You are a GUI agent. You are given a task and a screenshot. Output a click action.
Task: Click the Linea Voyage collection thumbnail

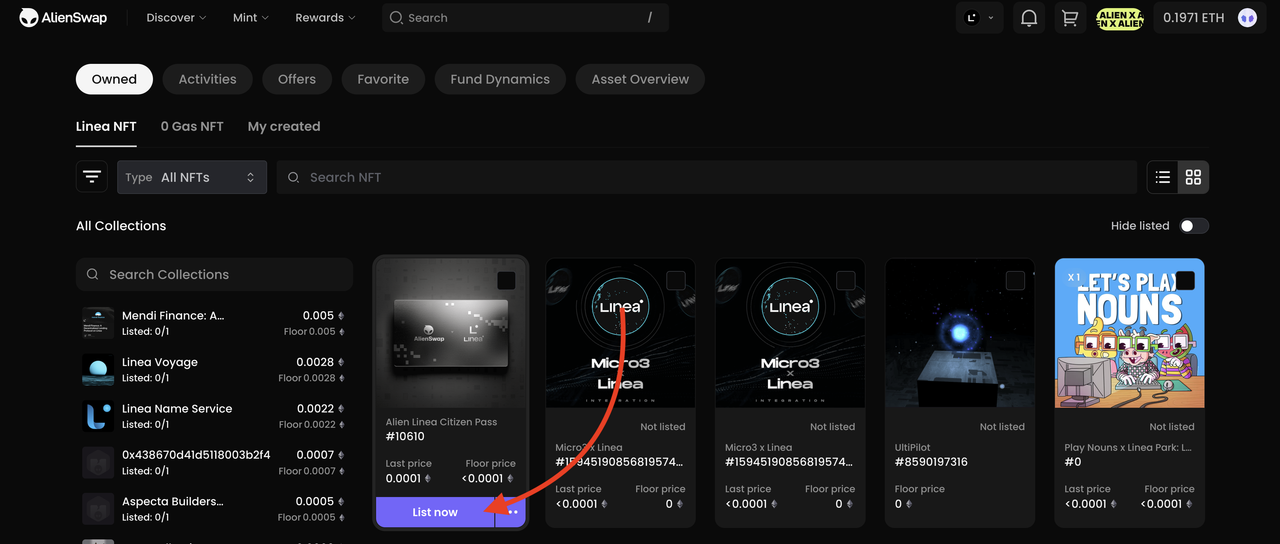click(98, 370)
